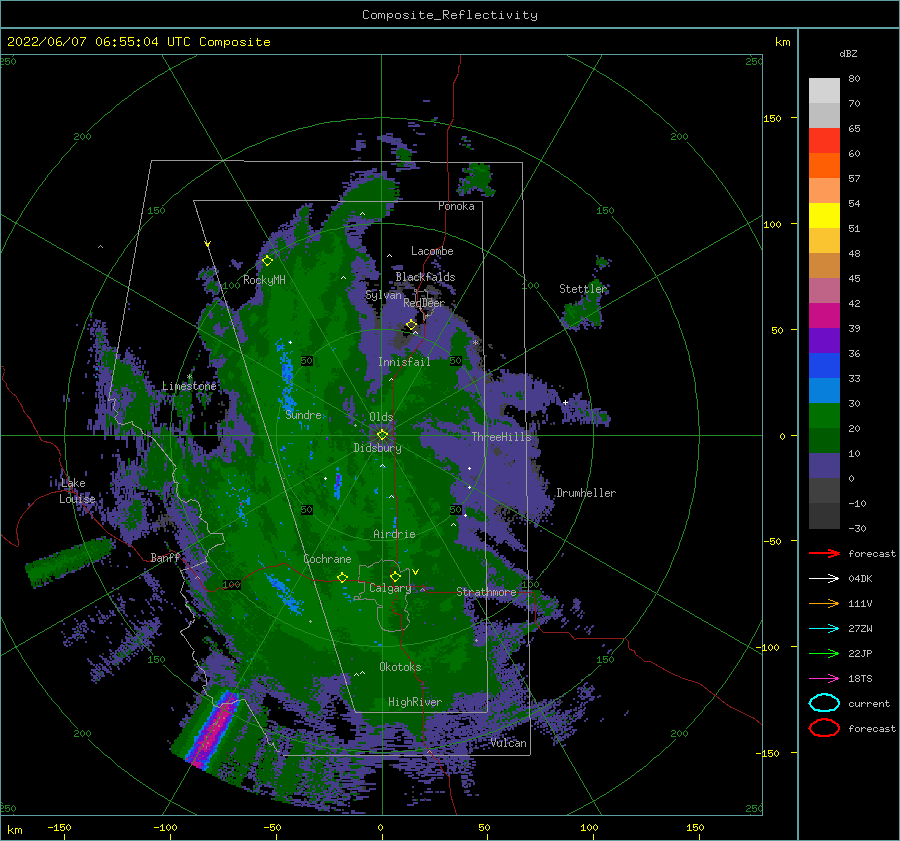The image size is (900, 841).
Task: Click the yellow diamond marker below Cochrane
Action: (x=342, y=577)
